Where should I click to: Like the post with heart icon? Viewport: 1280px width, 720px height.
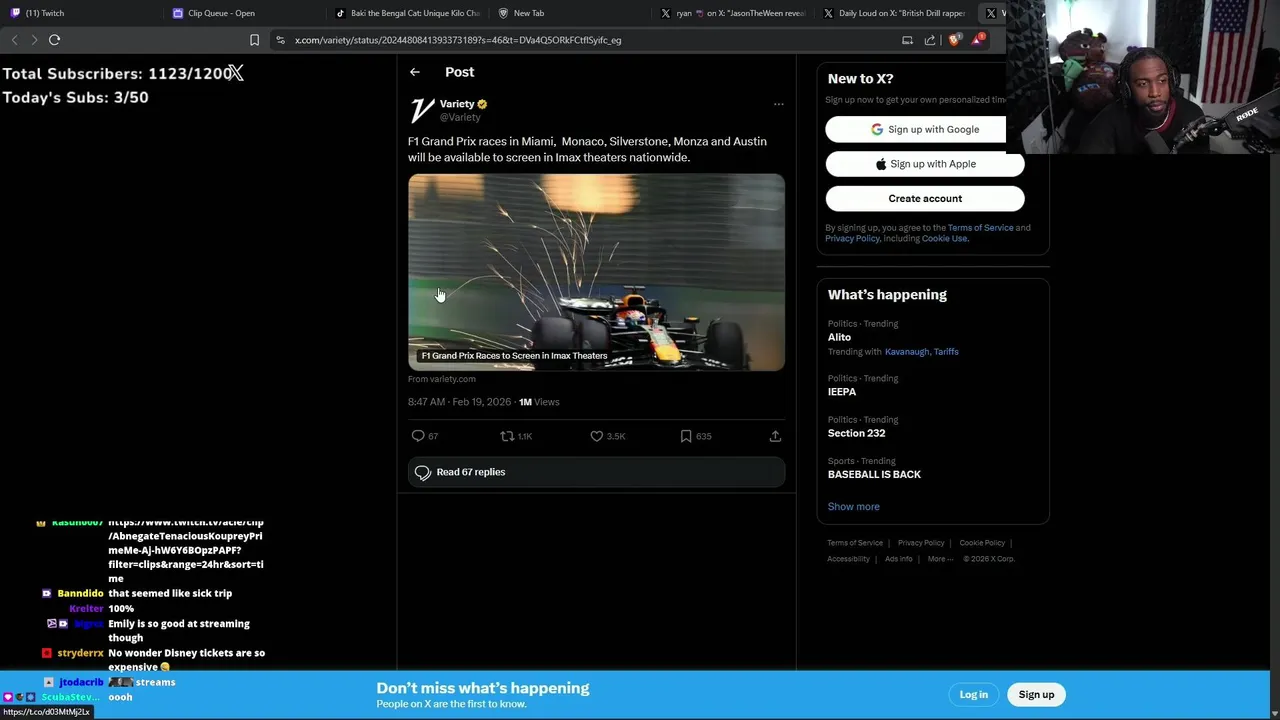[x=596, y=436]
